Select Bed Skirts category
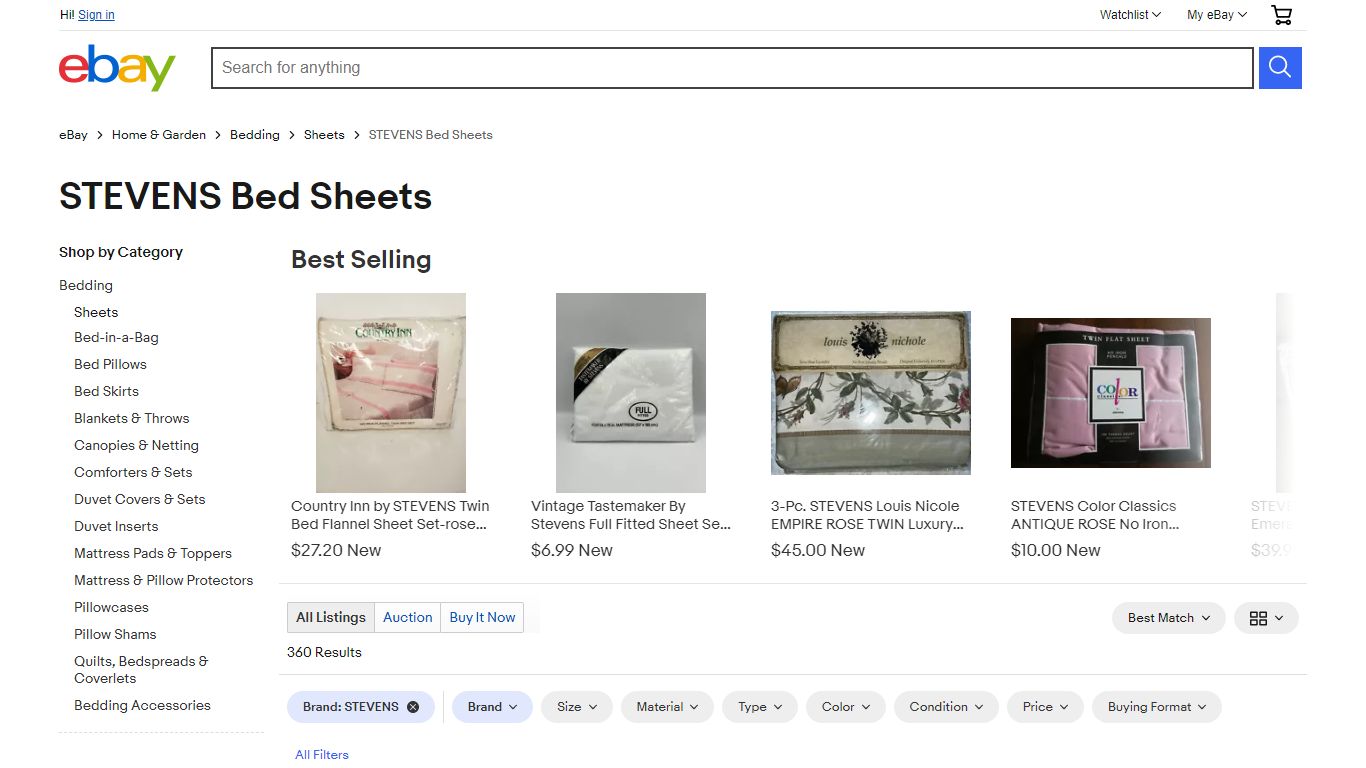 coord(106,392)
